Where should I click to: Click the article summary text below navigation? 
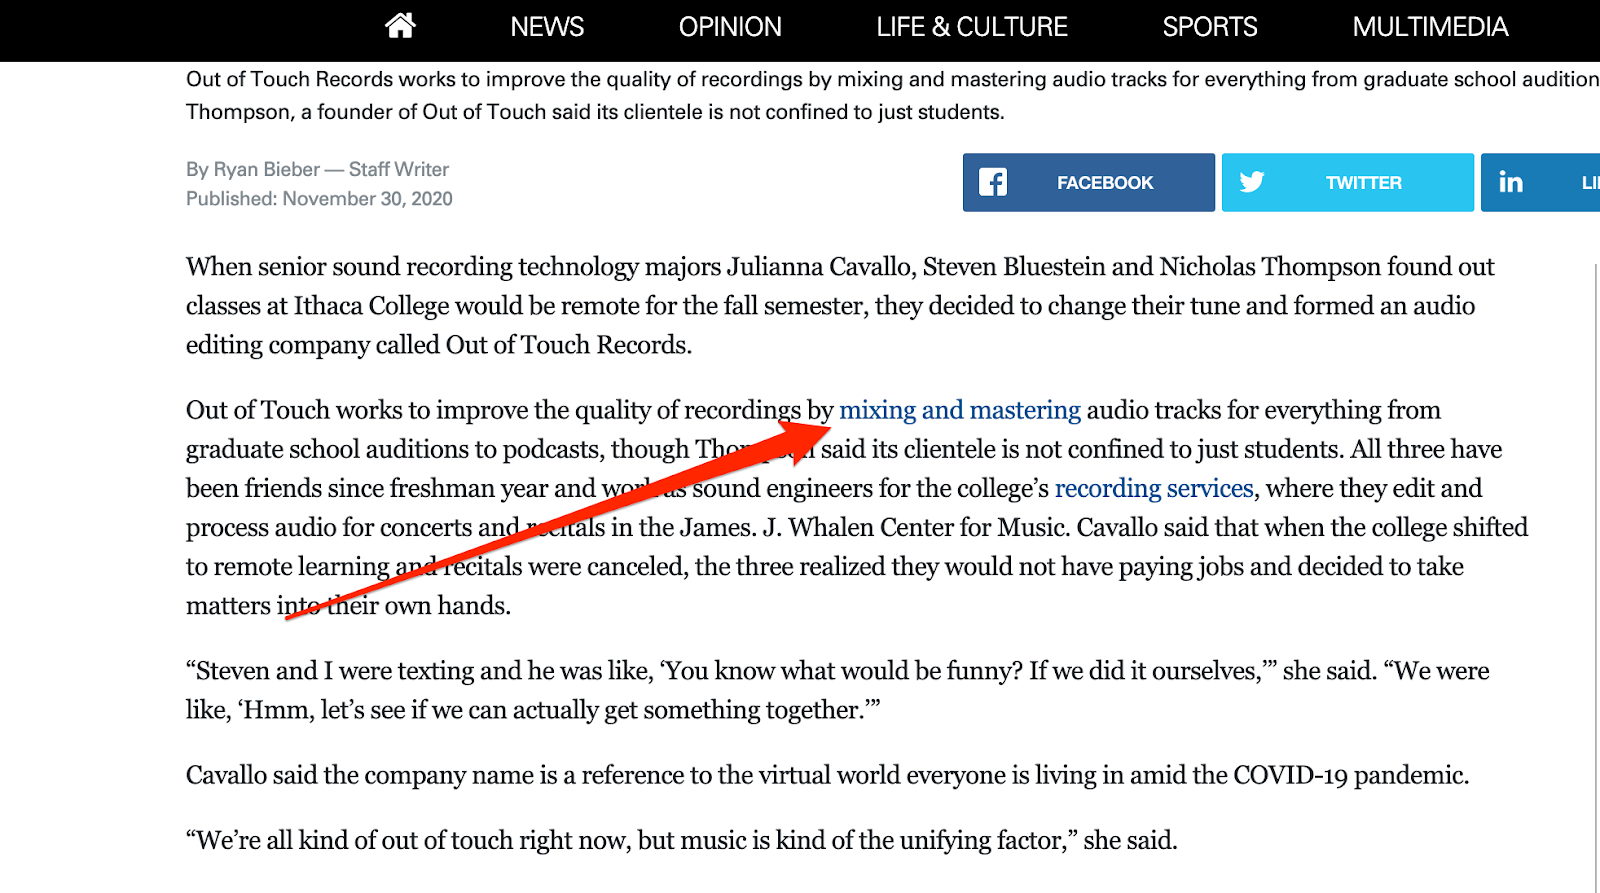892,95
